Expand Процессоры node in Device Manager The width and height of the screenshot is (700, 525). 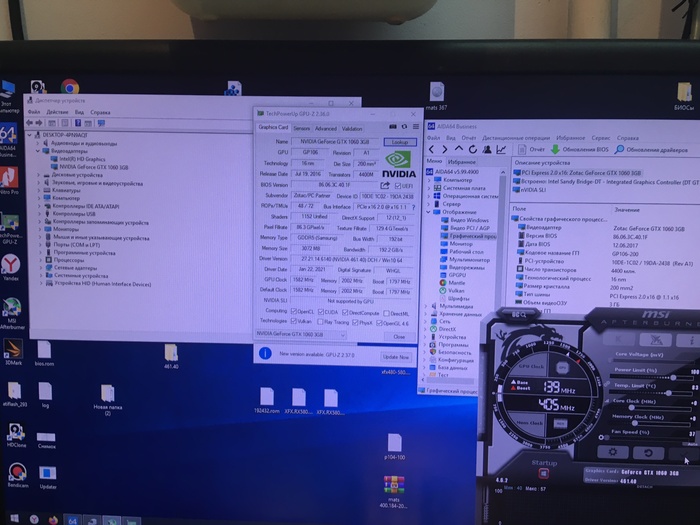(40, 260)
